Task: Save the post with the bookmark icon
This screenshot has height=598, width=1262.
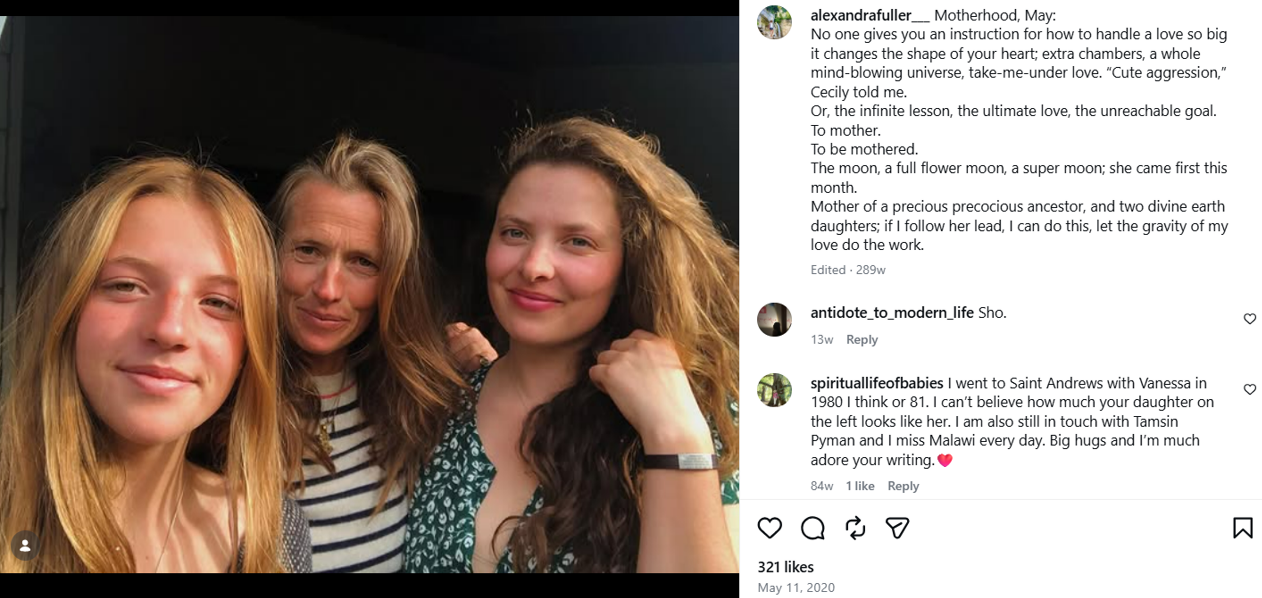Action: (1242, 528)
